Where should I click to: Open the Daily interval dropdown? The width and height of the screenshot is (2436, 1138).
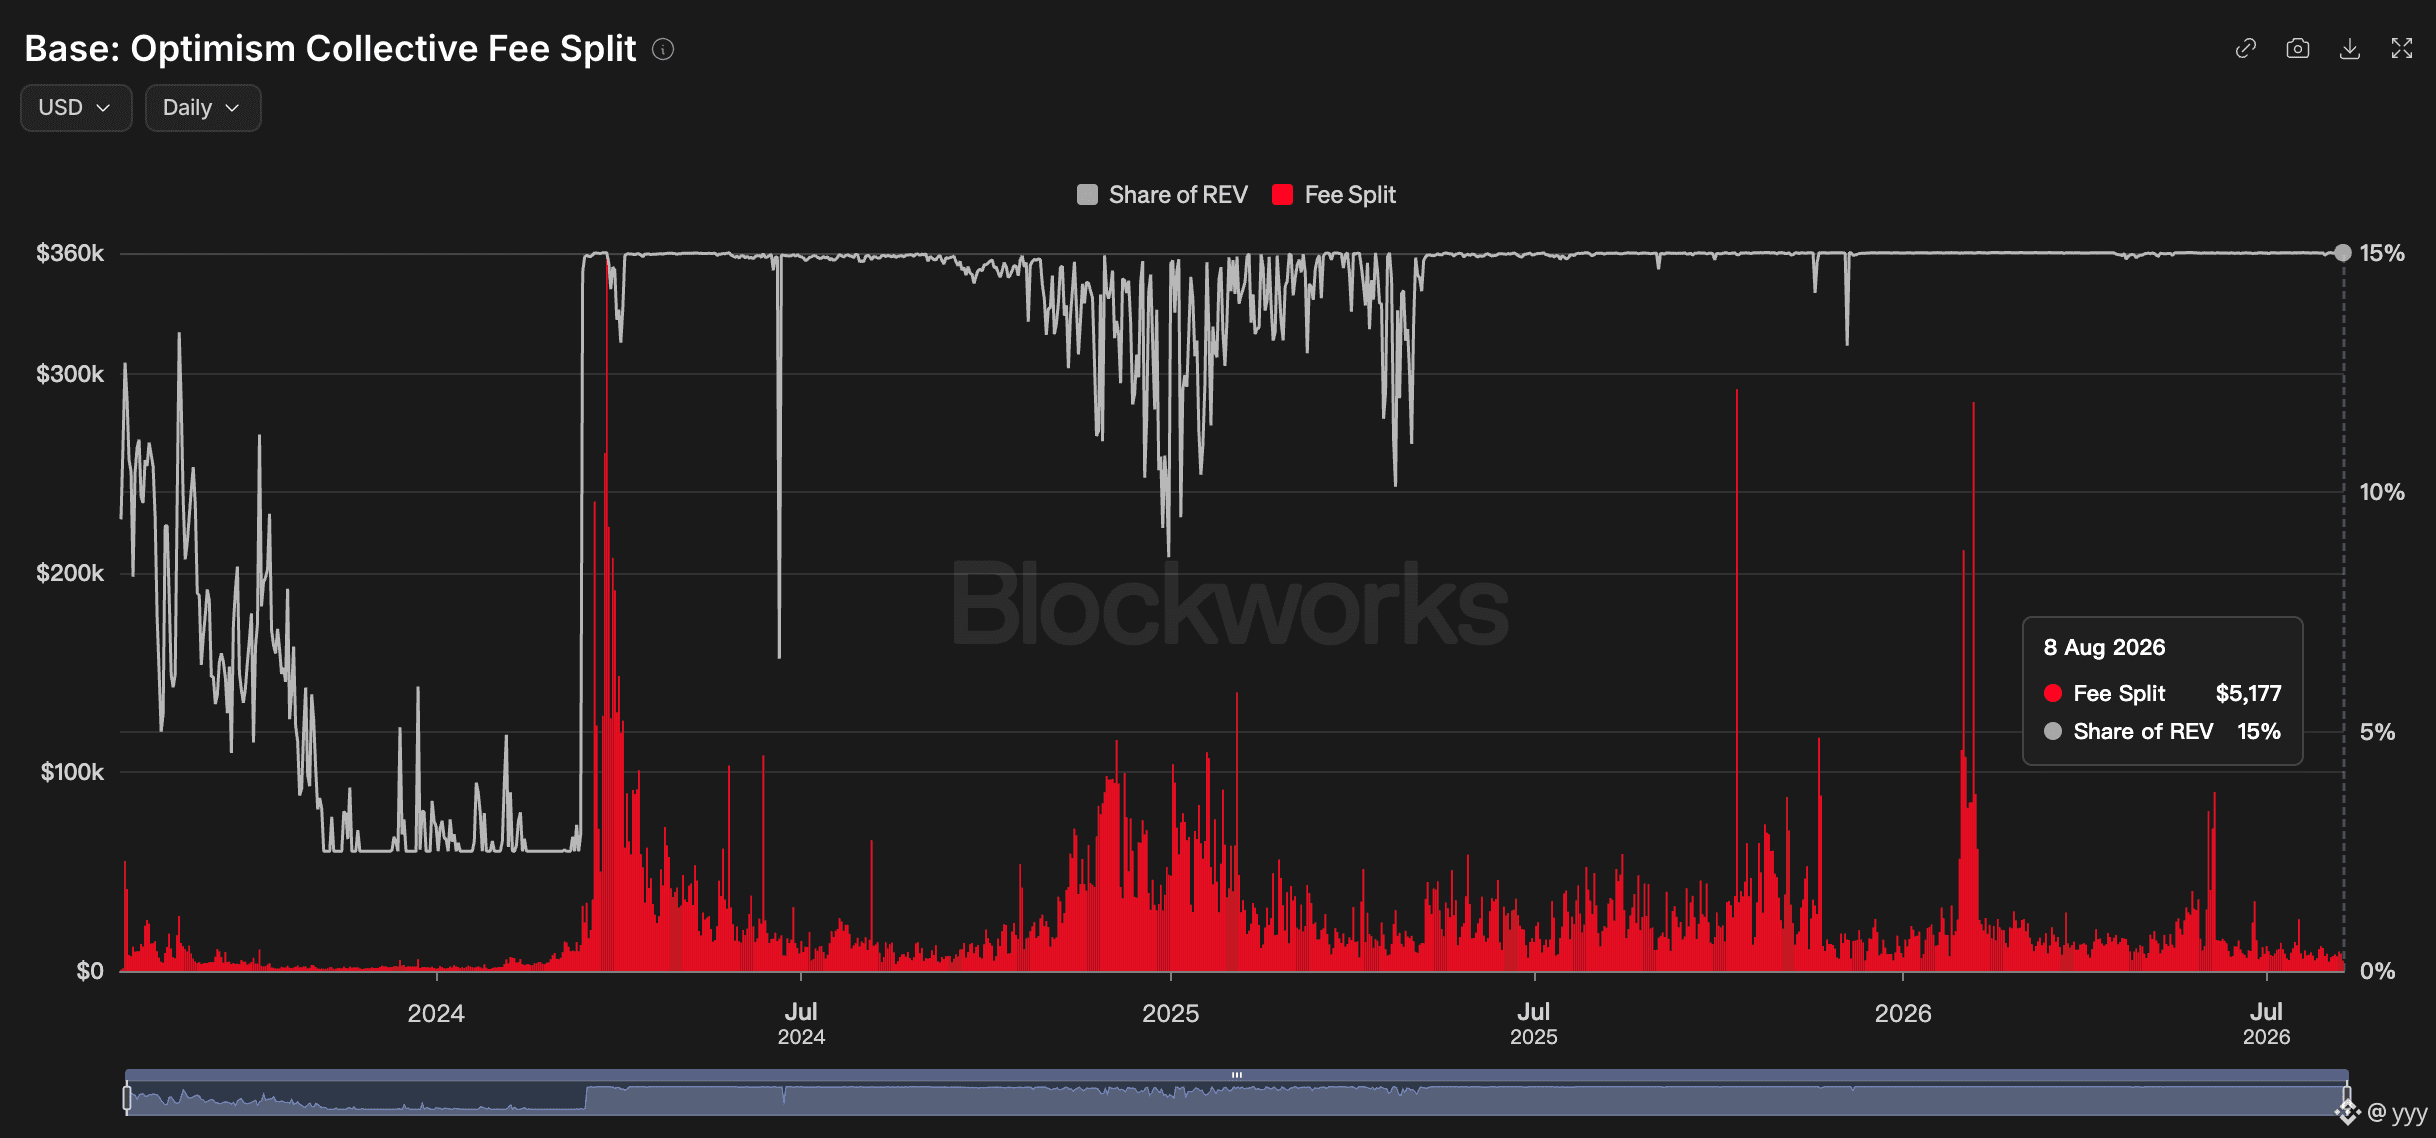click(x=203, y=108)
